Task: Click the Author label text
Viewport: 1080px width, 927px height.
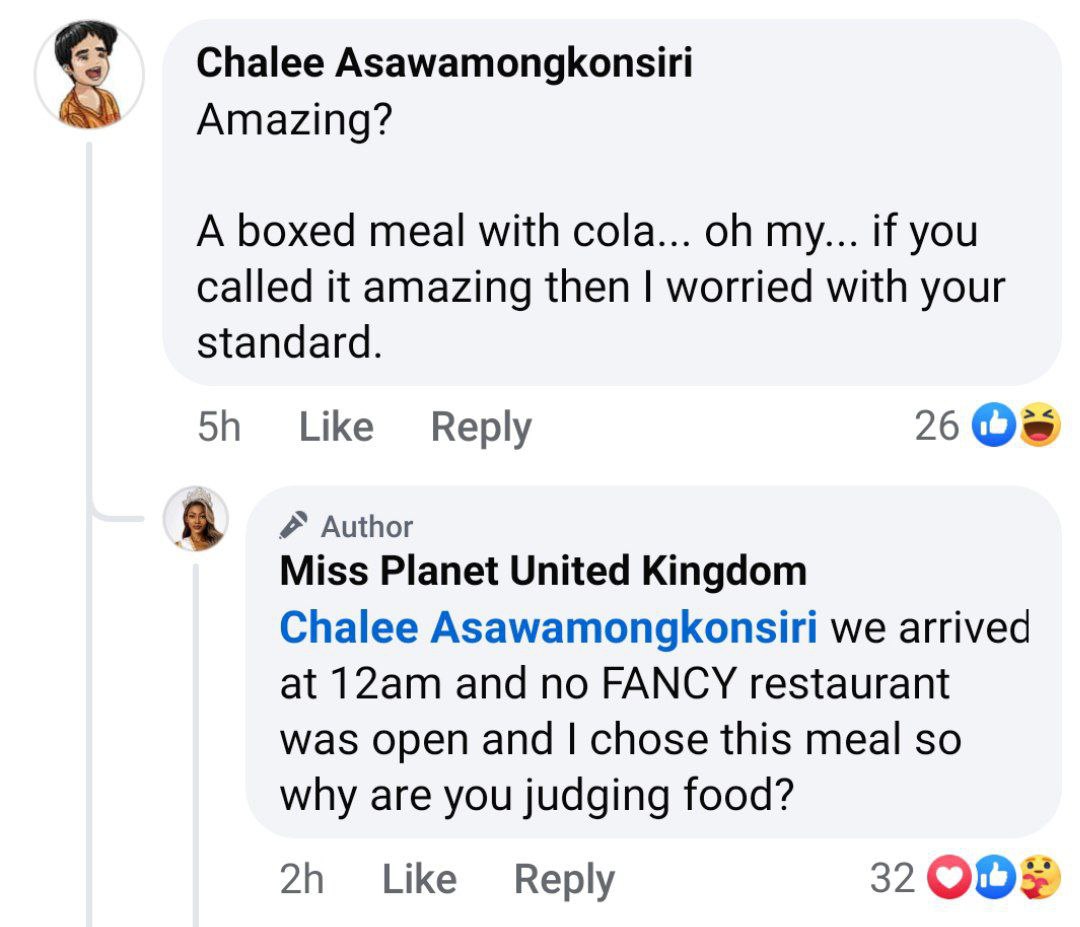Action: [x=366, y=526]
